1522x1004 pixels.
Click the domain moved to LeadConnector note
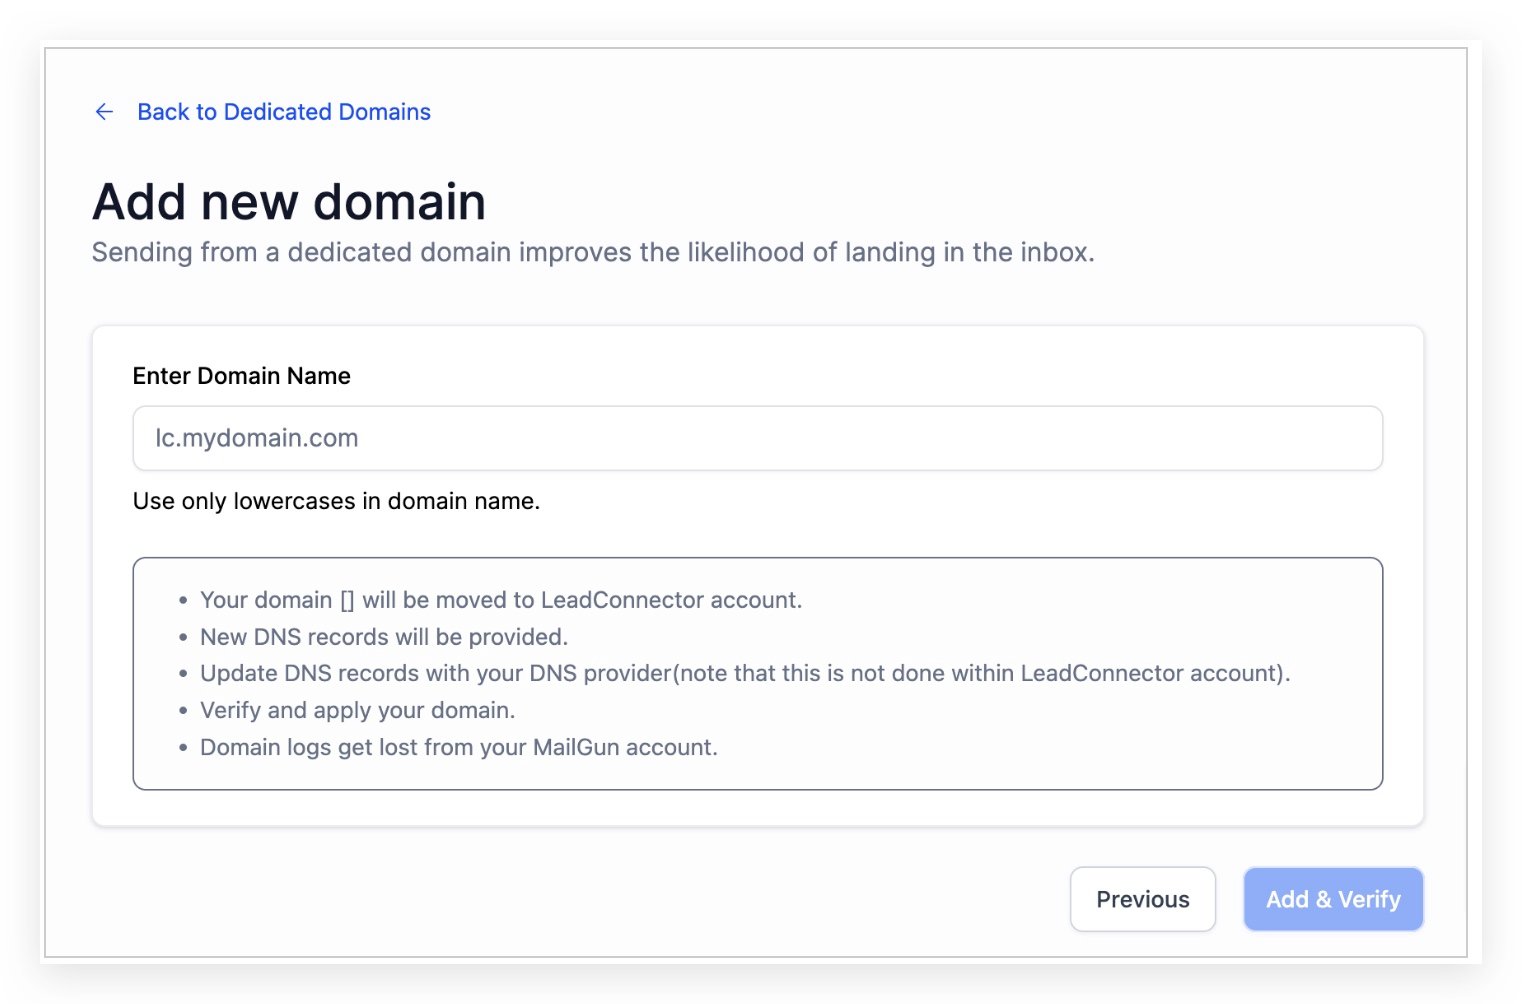click(x=500, y=600)
